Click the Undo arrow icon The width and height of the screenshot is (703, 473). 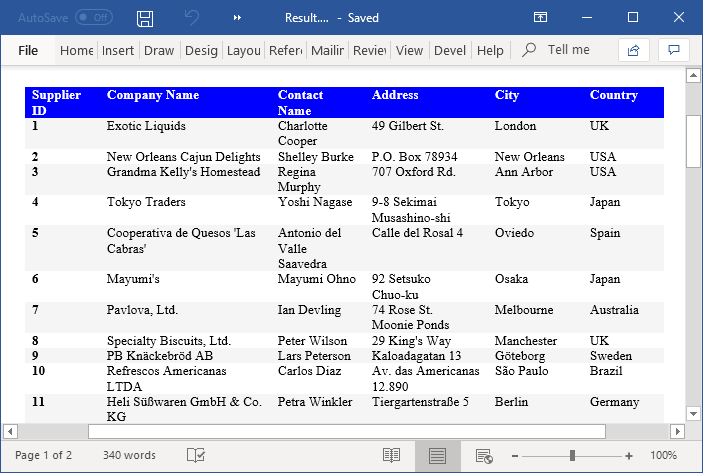[x=192, y=18]
